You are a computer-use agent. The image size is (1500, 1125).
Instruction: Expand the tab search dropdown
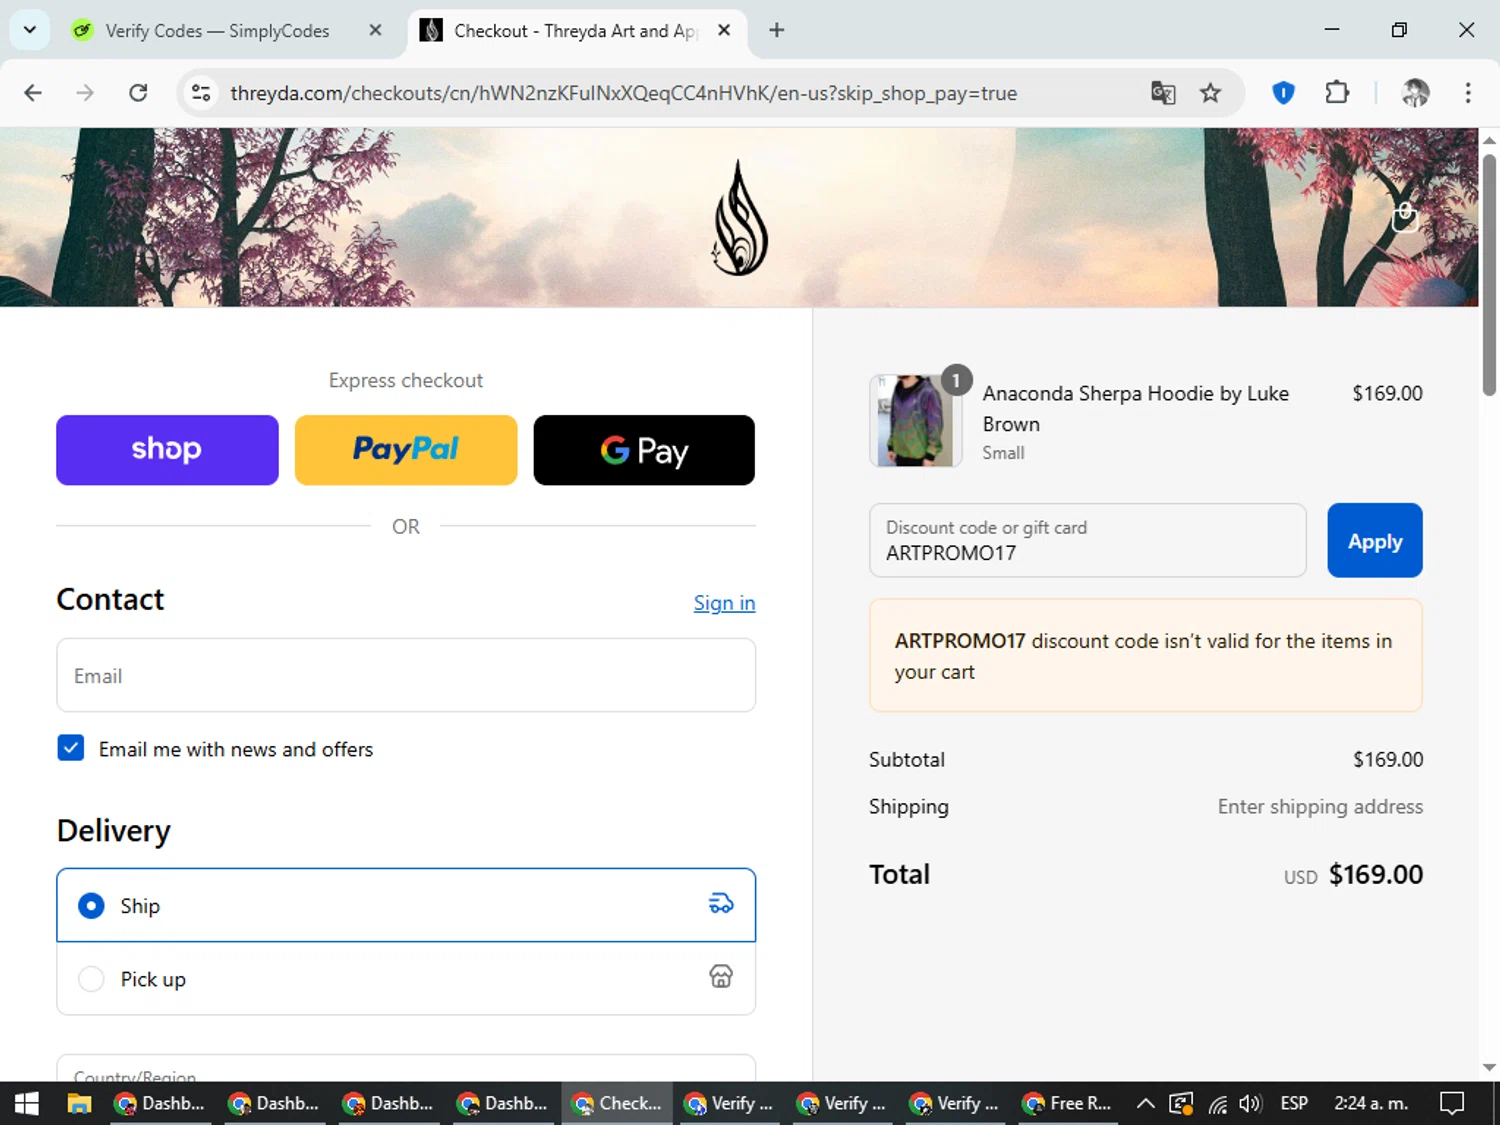[x=30, y=30]
